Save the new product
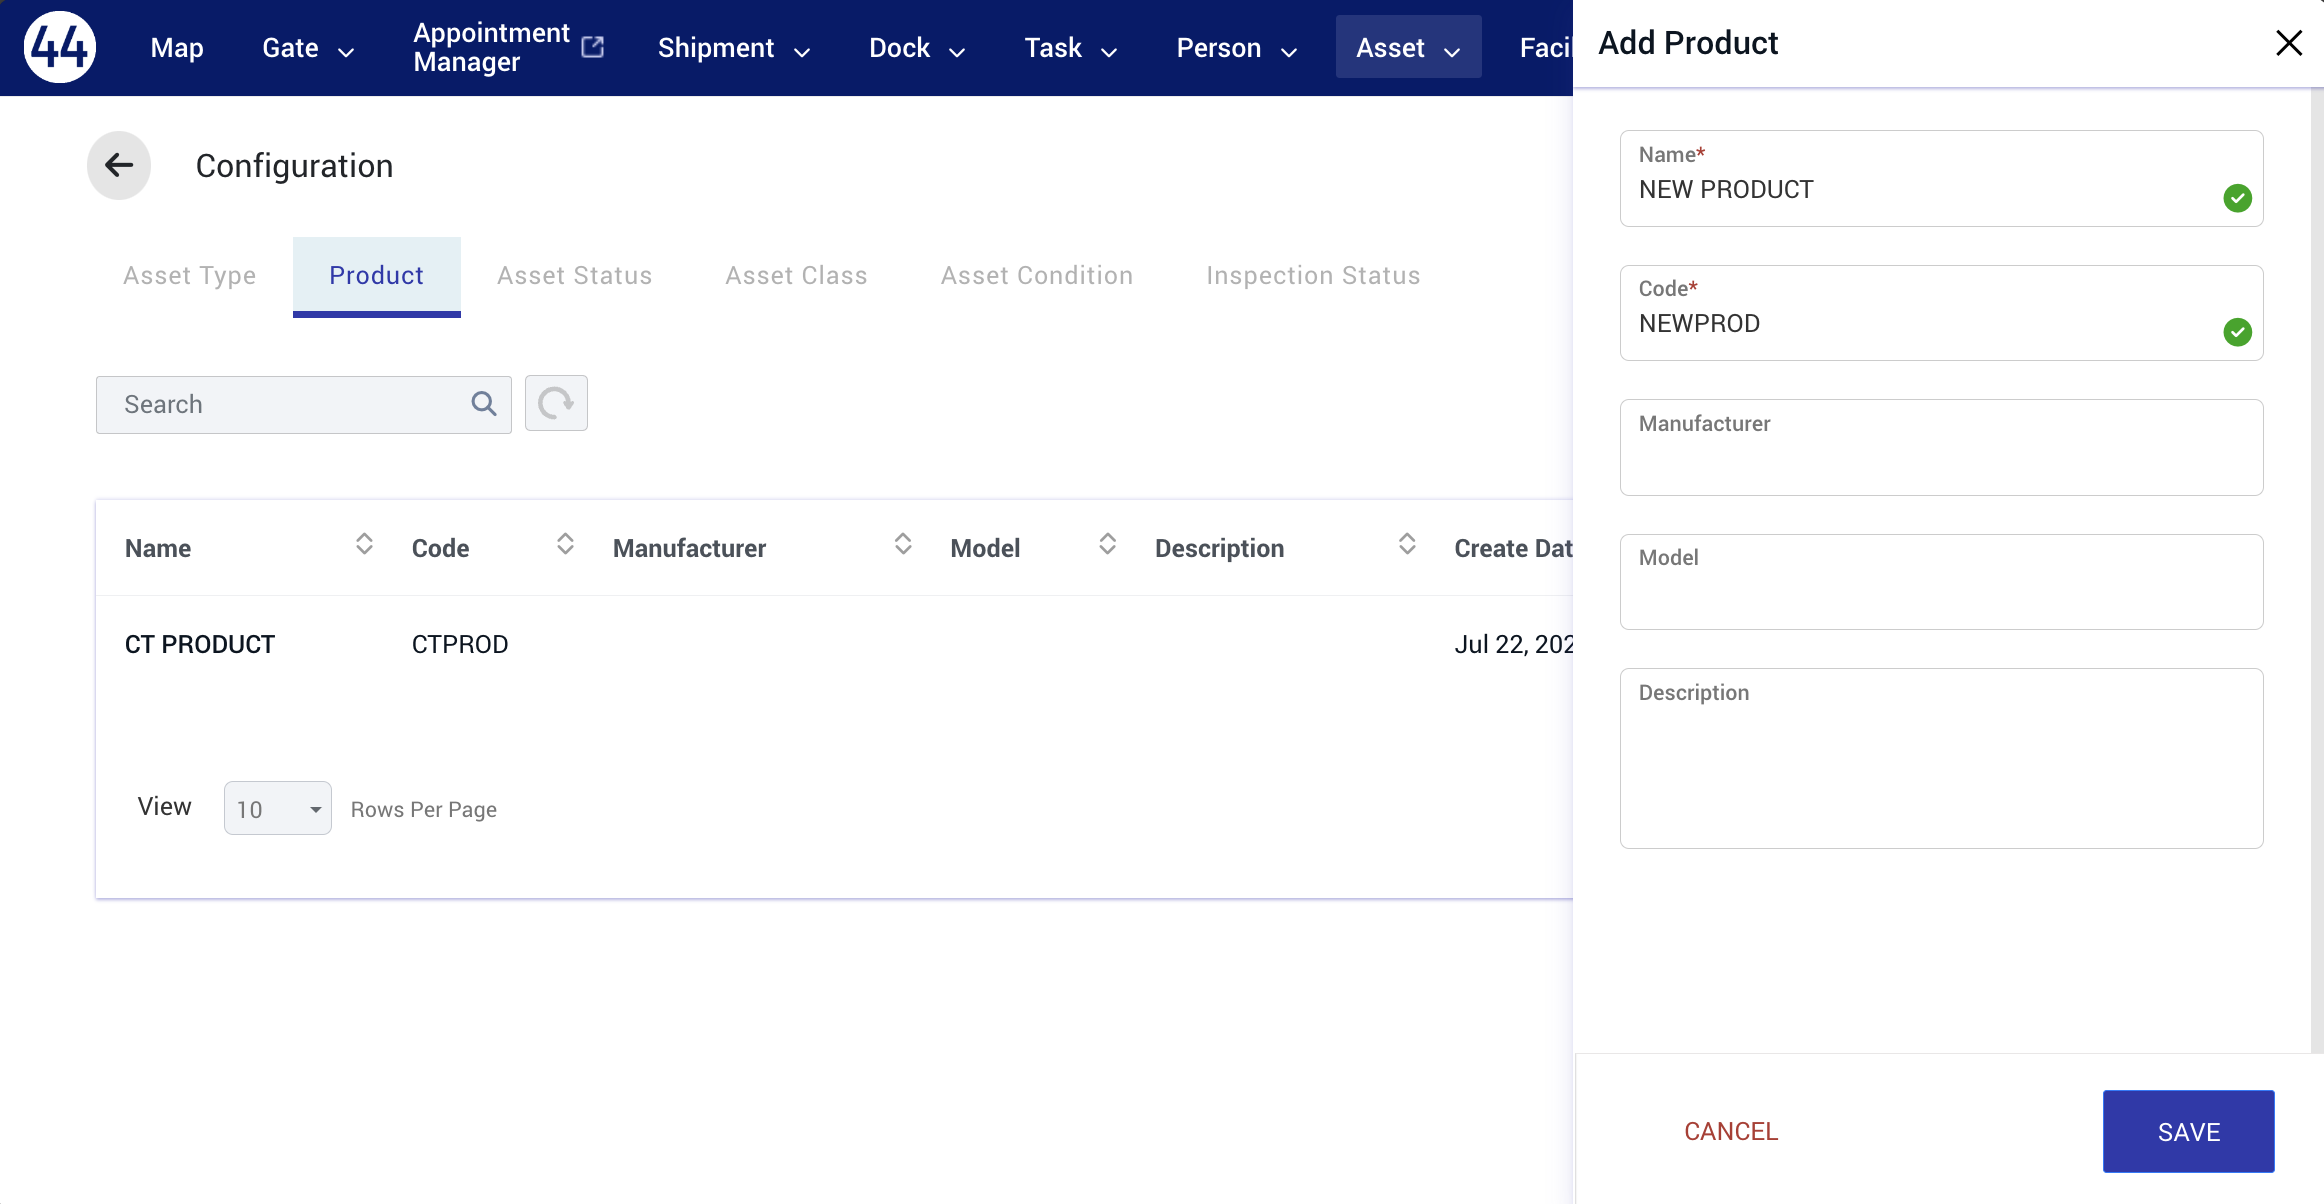2324x1204 pixels. (x=2188, y=1131)
